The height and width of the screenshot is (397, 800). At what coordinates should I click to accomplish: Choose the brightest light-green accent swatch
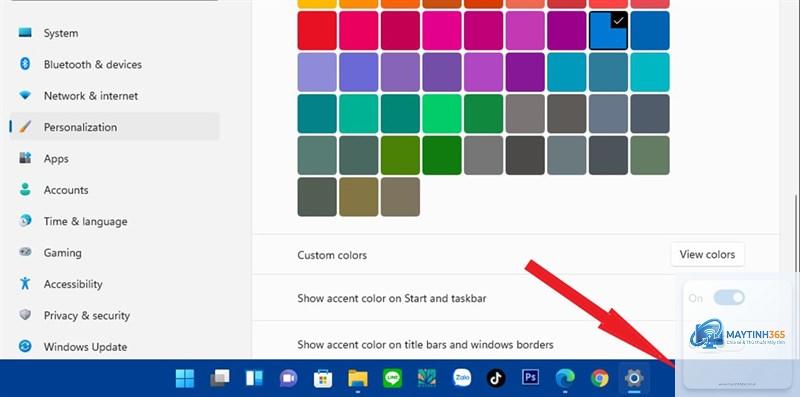pyautogui.click(x=442, y=114)
